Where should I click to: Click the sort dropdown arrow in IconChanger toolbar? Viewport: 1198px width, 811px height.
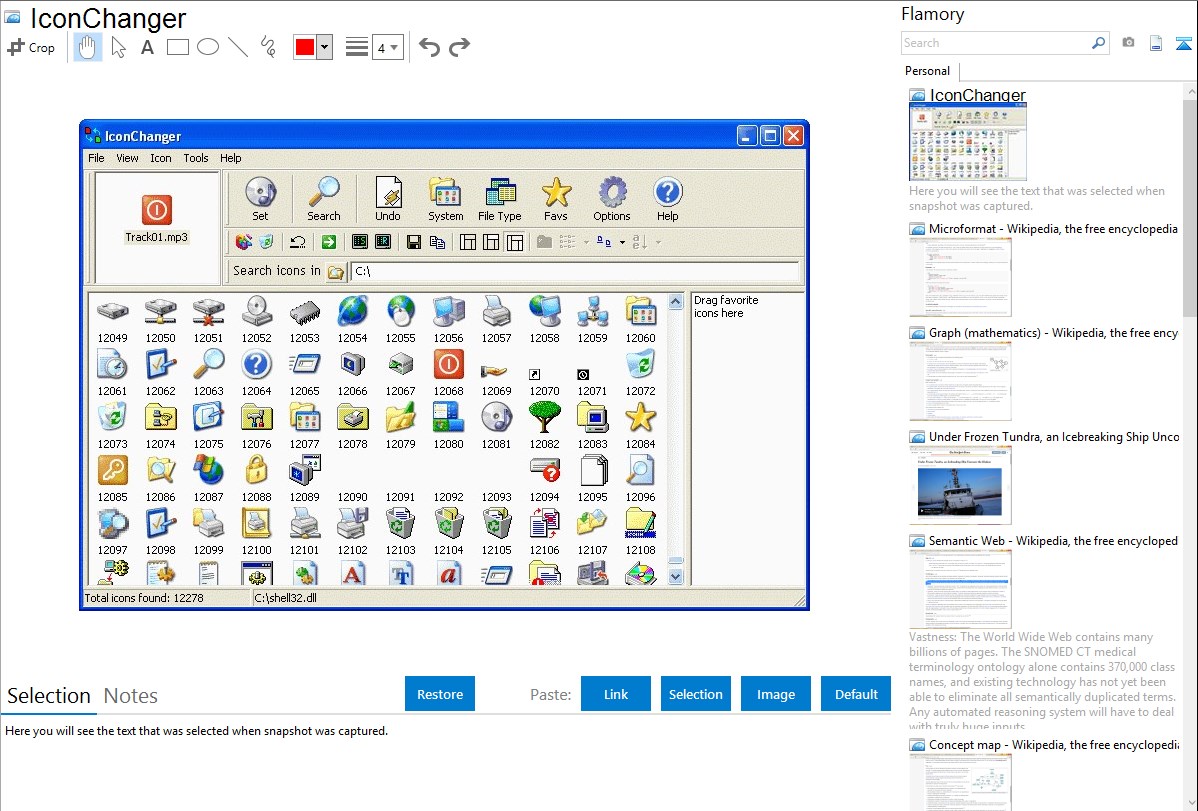point(658,242)
